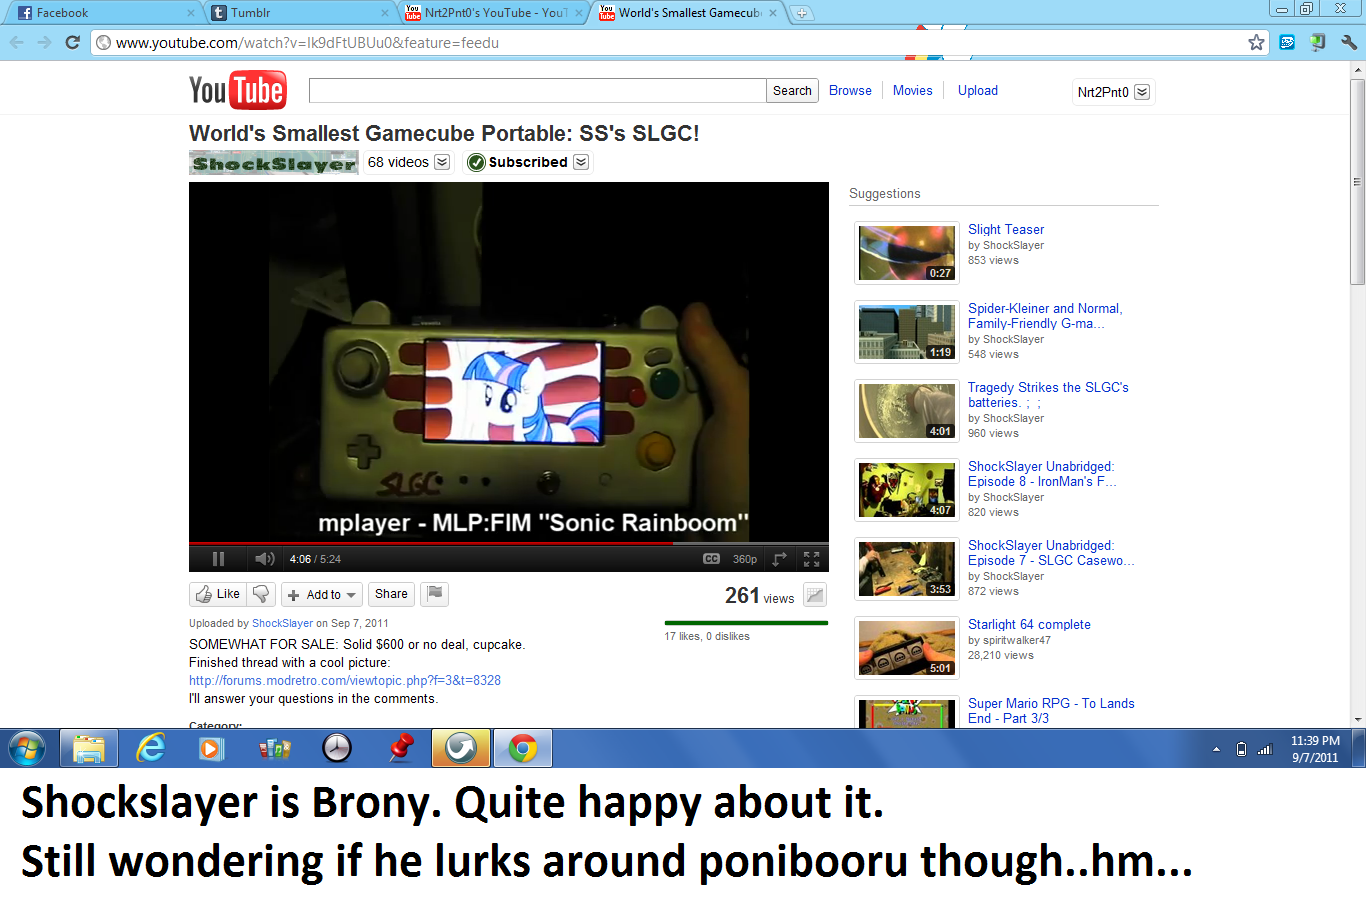The height and width of the screenshot is (900, 1366).
Task: Toggle closed captions CC button
Action: pyautogui.click(x=711, y=559)
